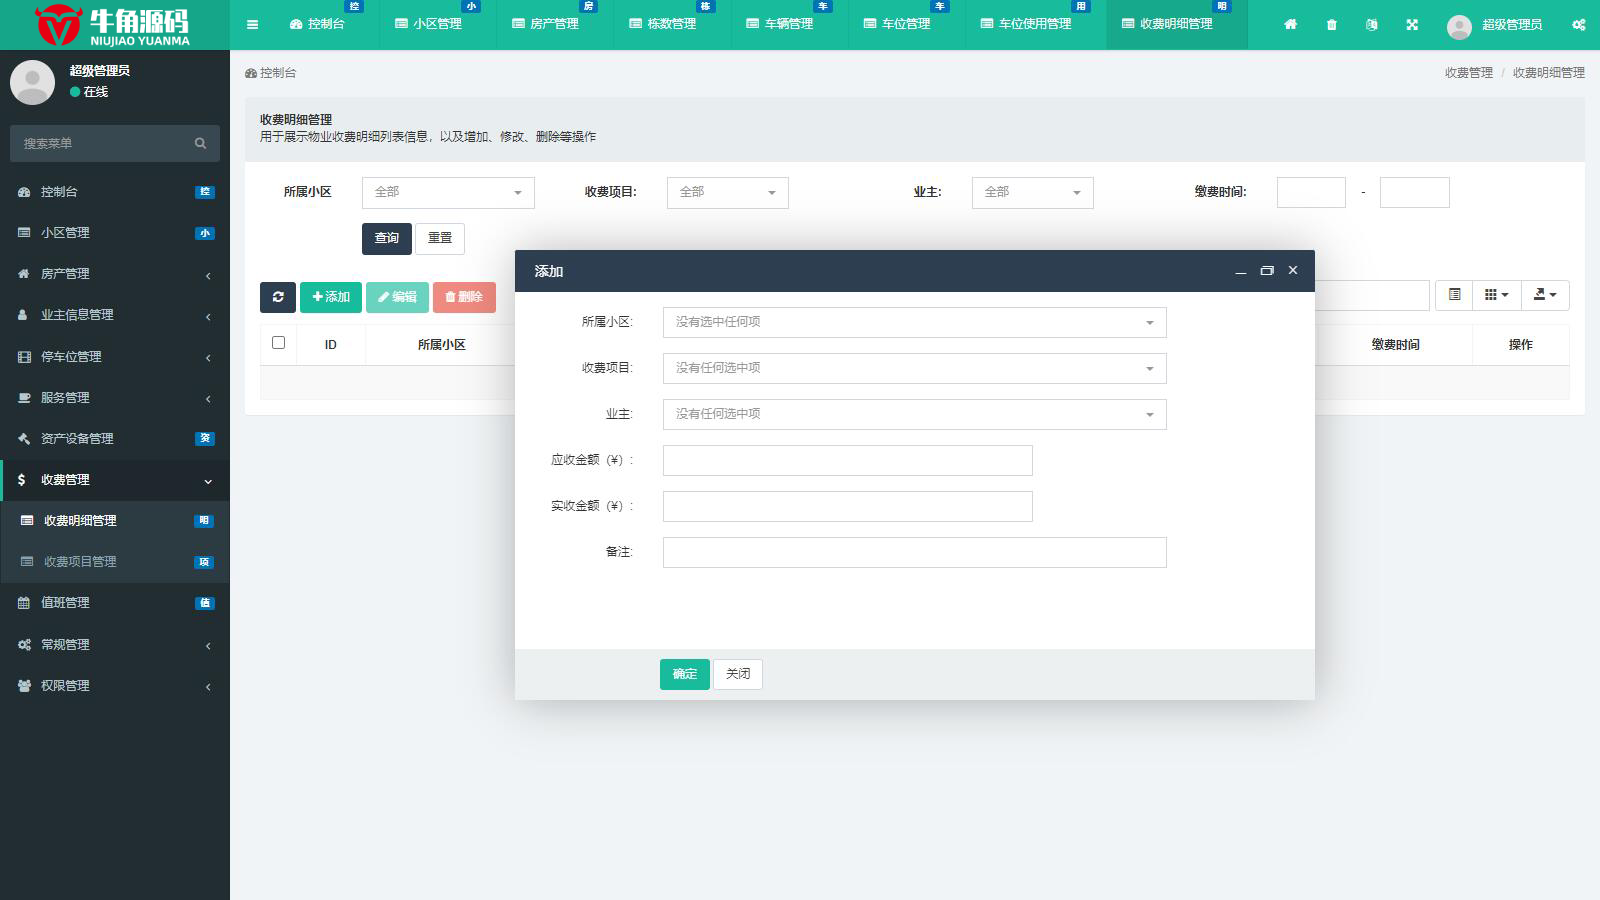Screen dimensions: 1600x900
Task: Click the 缴费时间 start date field
Action: click(1311, 192)
